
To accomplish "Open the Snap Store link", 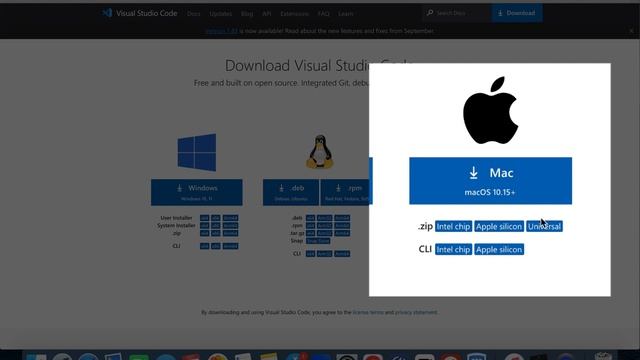I will point(318,241).
